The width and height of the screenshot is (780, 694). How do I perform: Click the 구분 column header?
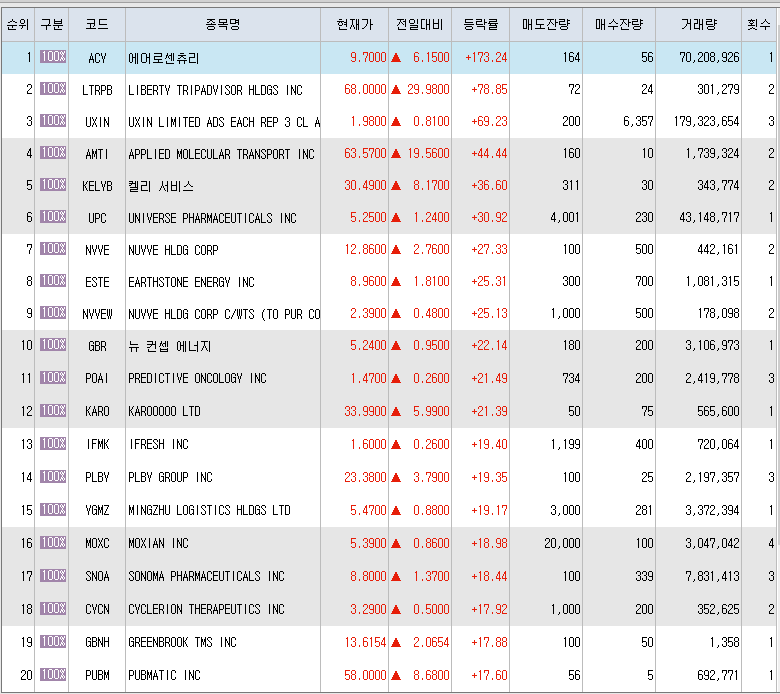click(52, 24)
